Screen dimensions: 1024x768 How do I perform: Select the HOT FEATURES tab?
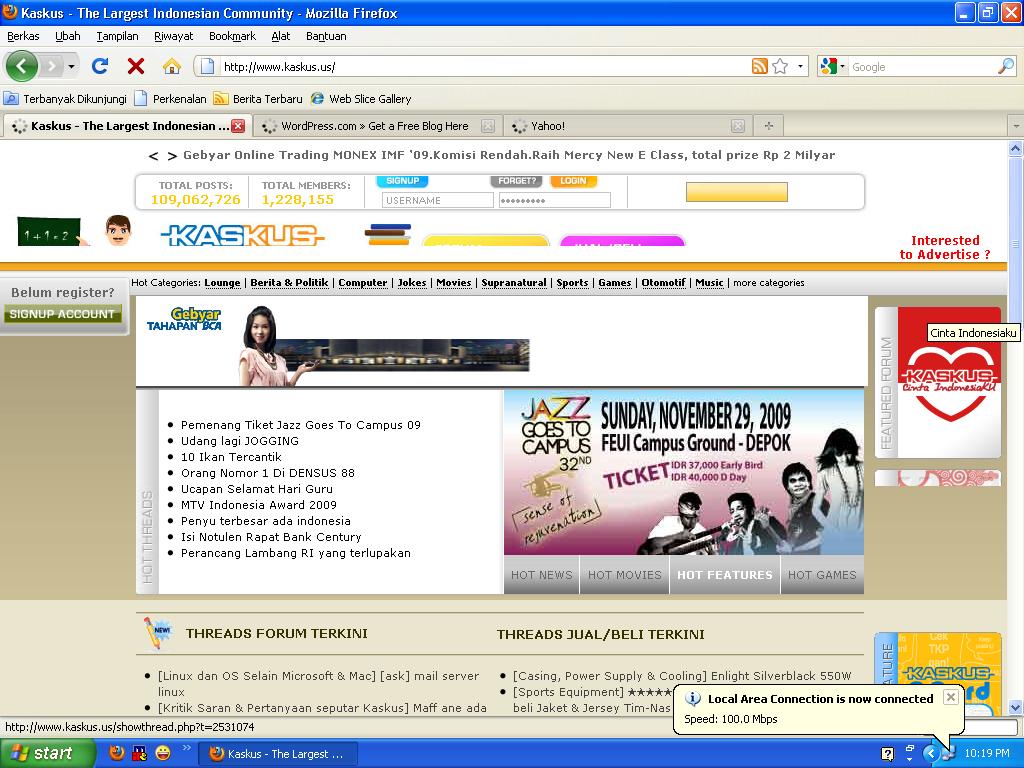tap(725, 575)
